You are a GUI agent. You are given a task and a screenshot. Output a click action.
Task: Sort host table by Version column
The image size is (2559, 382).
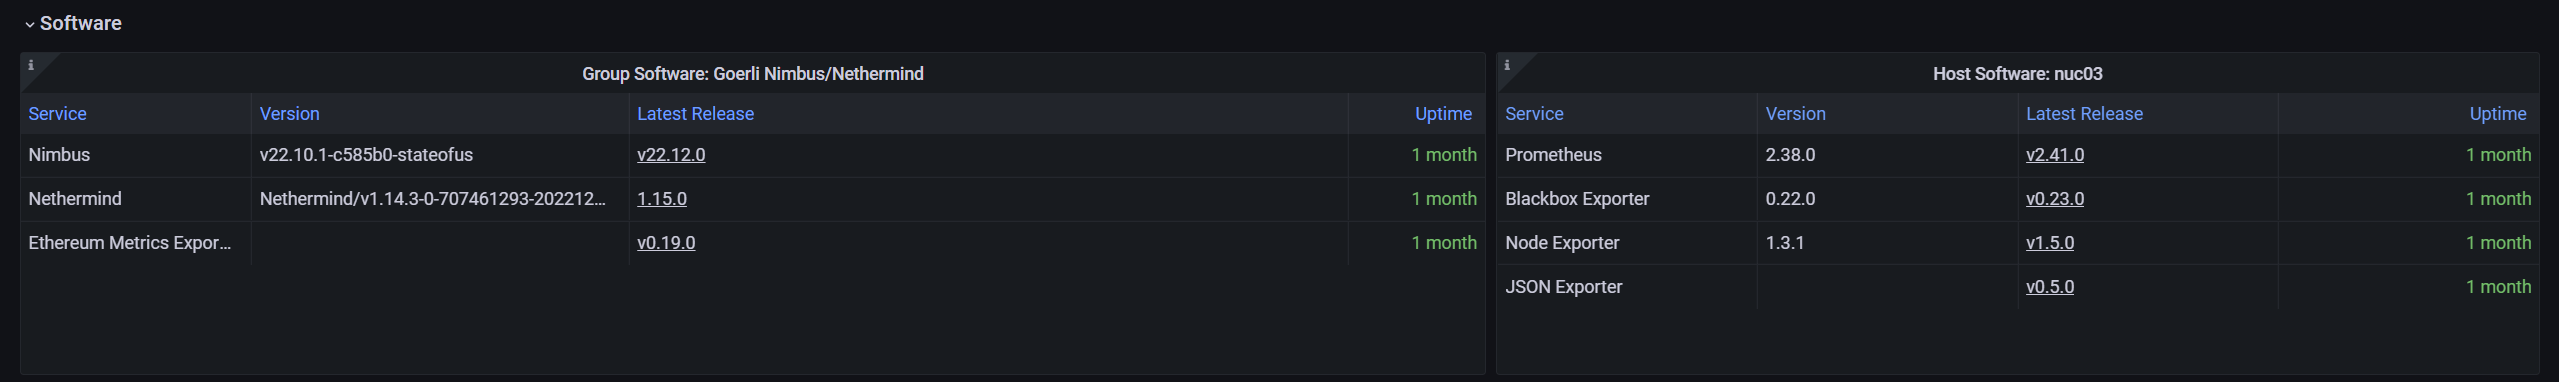(x=1796, y=114)
